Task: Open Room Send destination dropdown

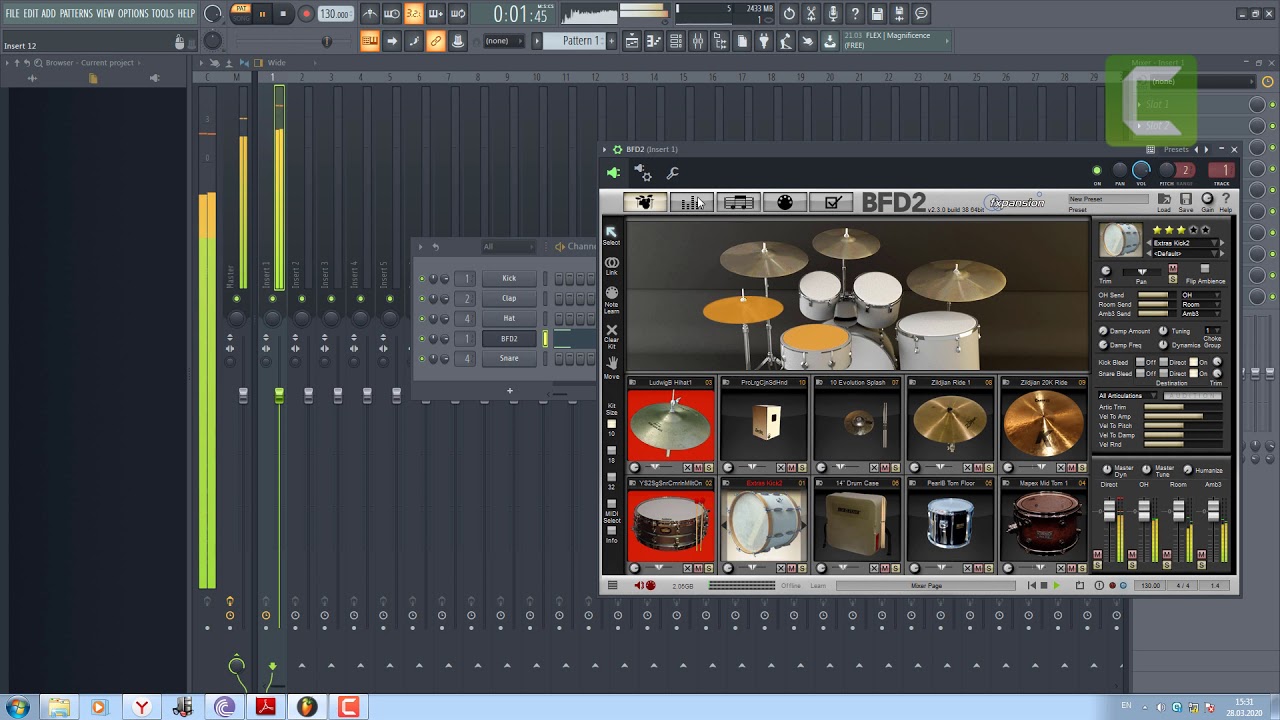Action: (x=1200, y=304)
